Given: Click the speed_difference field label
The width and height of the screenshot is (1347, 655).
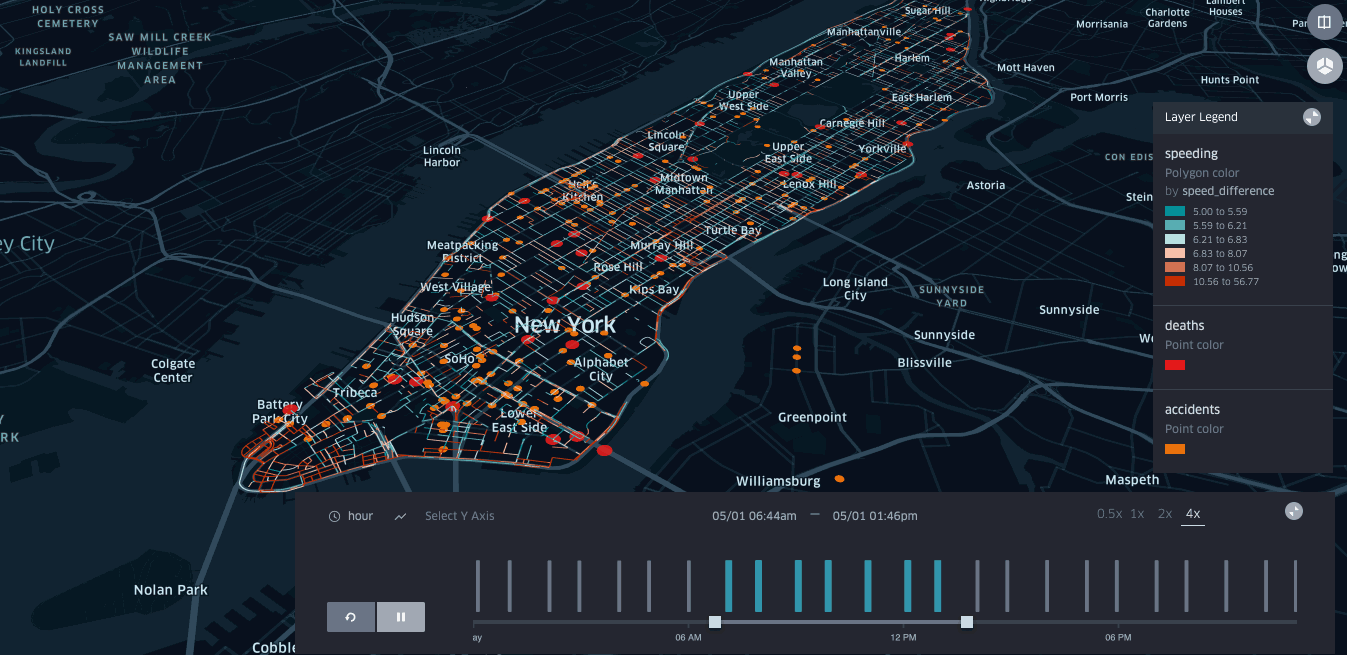Looking at the screenshot, I should 1228,191.
